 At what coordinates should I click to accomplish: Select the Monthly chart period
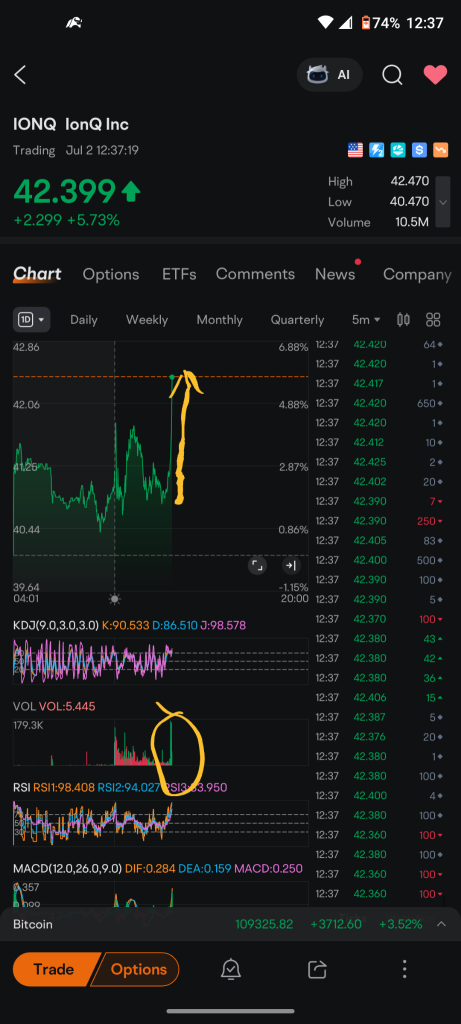coord(219,320)
